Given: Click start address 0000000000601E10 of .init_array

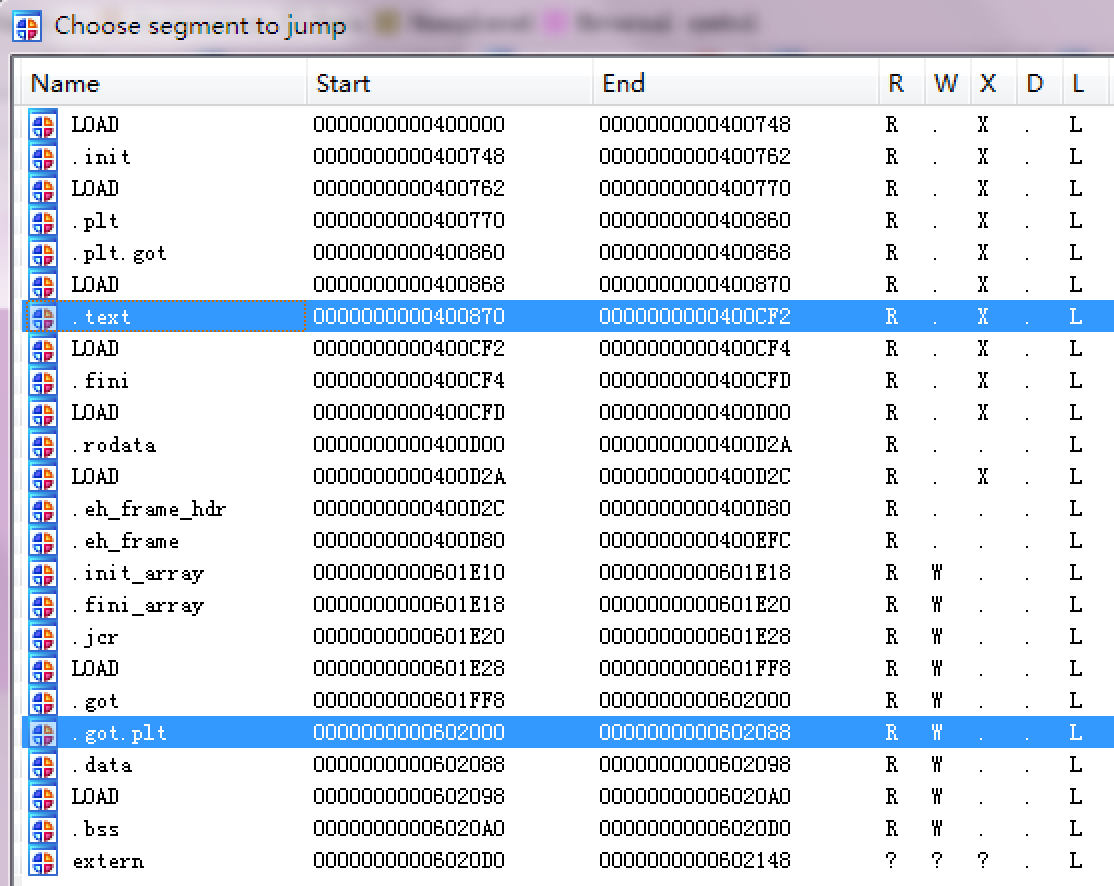Looking at the screenshot, I should [409, 572].
